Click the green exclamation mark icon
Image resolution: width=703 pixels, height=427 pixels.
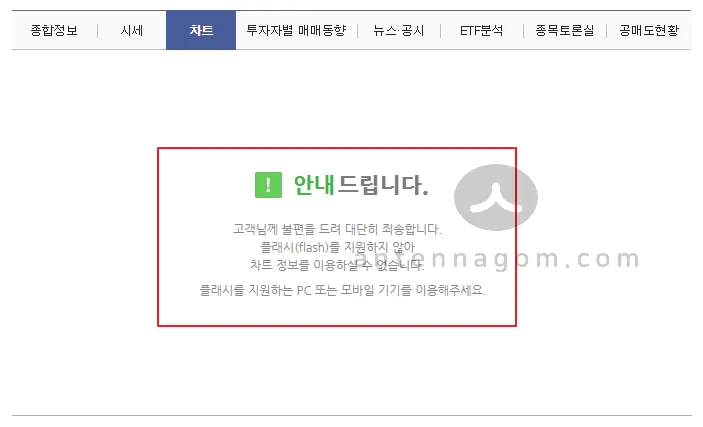tap(268, 185)
